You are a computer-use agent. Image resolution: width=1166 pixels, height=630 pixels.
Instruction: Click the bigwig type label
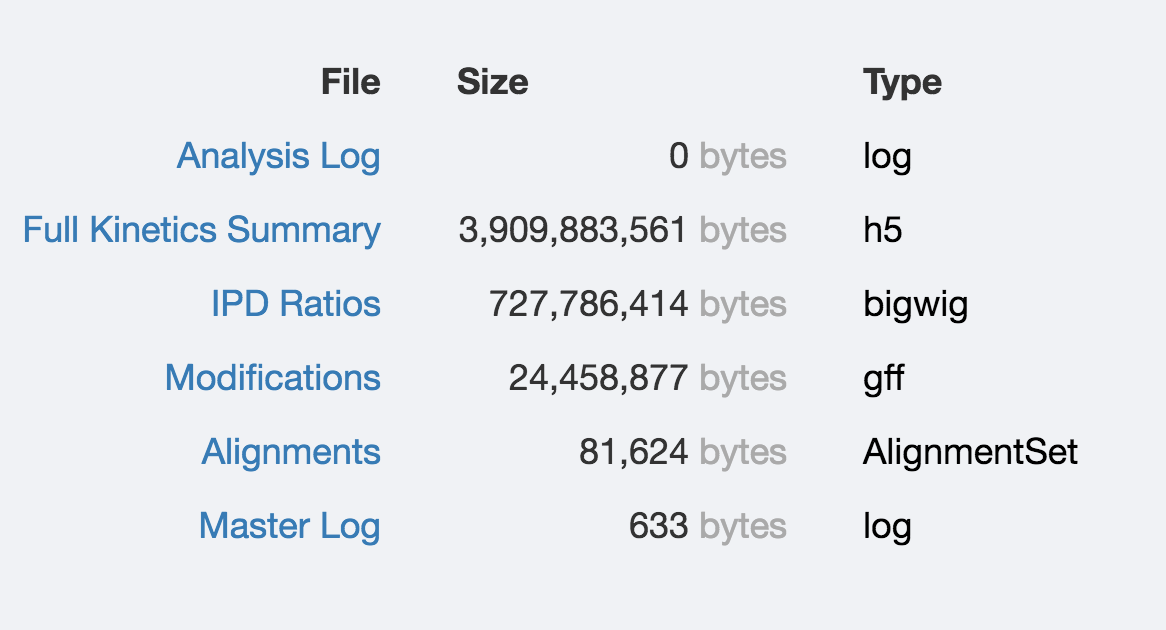point(915,304)
